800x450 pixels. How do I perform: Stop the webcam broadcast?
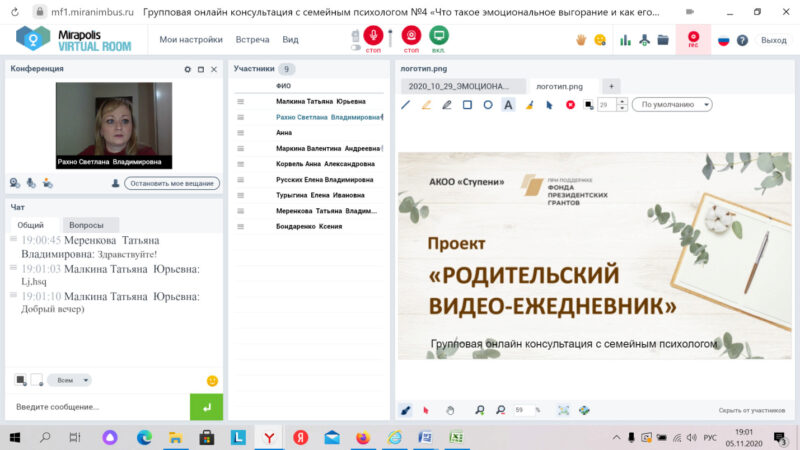tap(411, 36)
